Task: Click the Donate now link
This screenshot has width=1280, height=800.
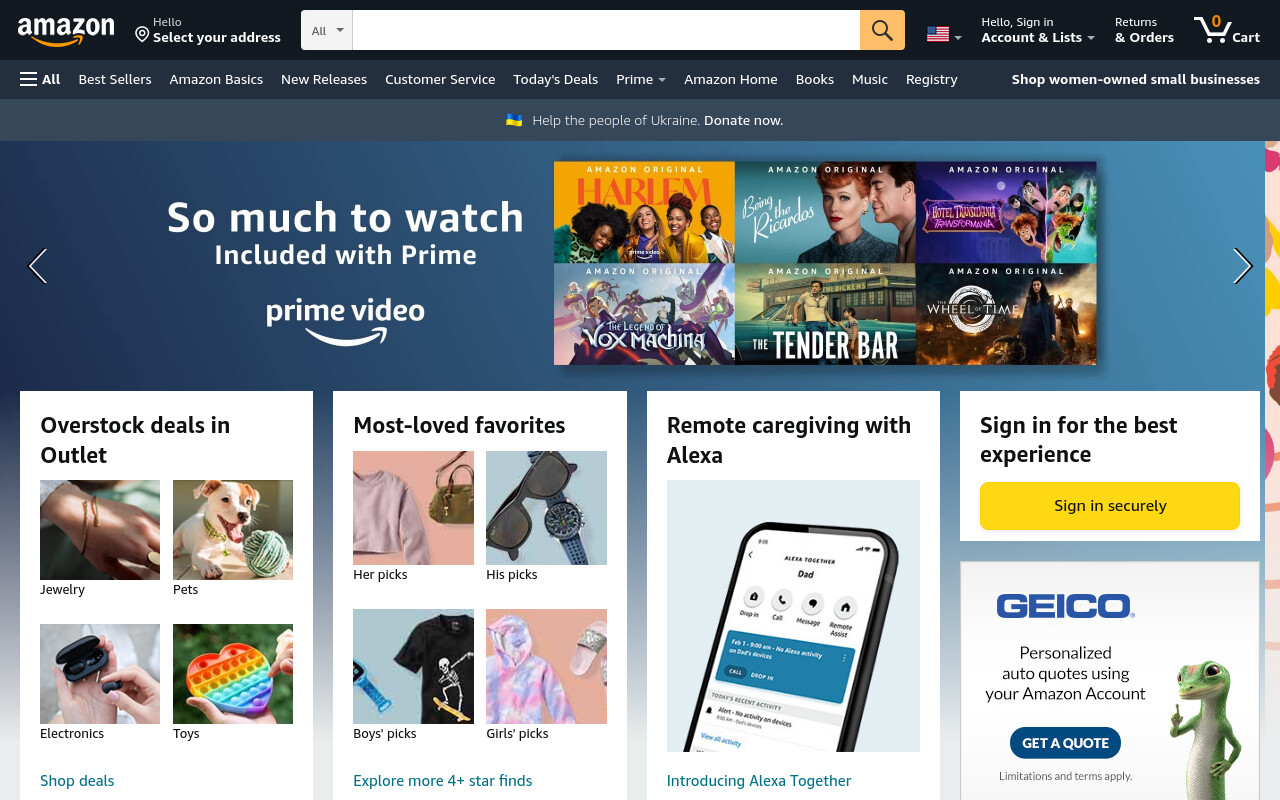Action: coord(743,120)
